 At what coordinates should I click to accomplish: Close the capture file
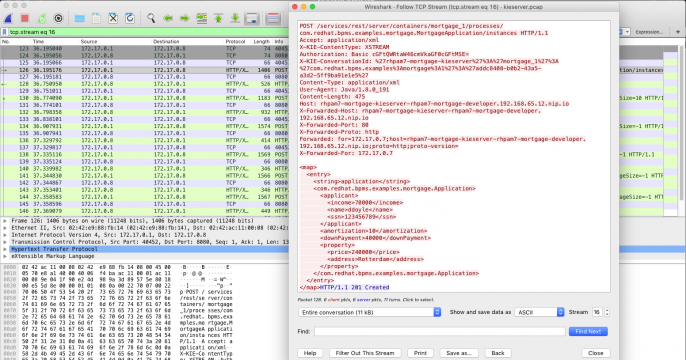point(113,18)
